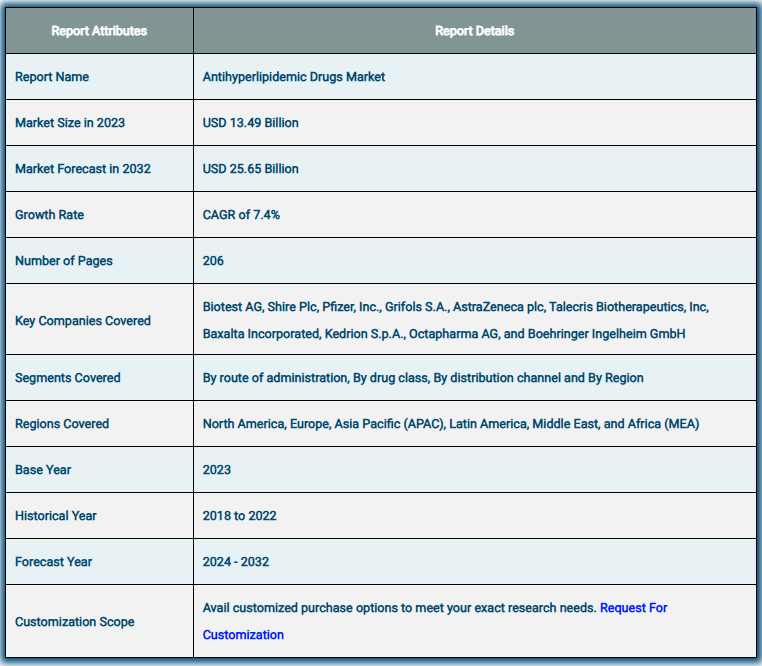The image size is (762, 666).
Task: Select the Forecast Year label
Action: 53,562
